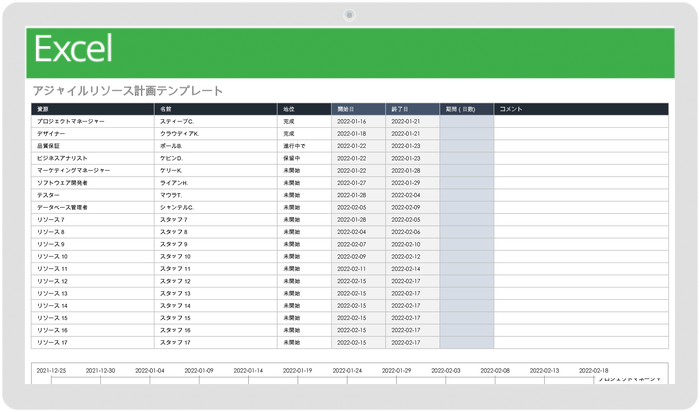Click the 未開始 status in リソース 9 row
The width and height of the screenshot is (700, 412).
(x=304, y=244)
